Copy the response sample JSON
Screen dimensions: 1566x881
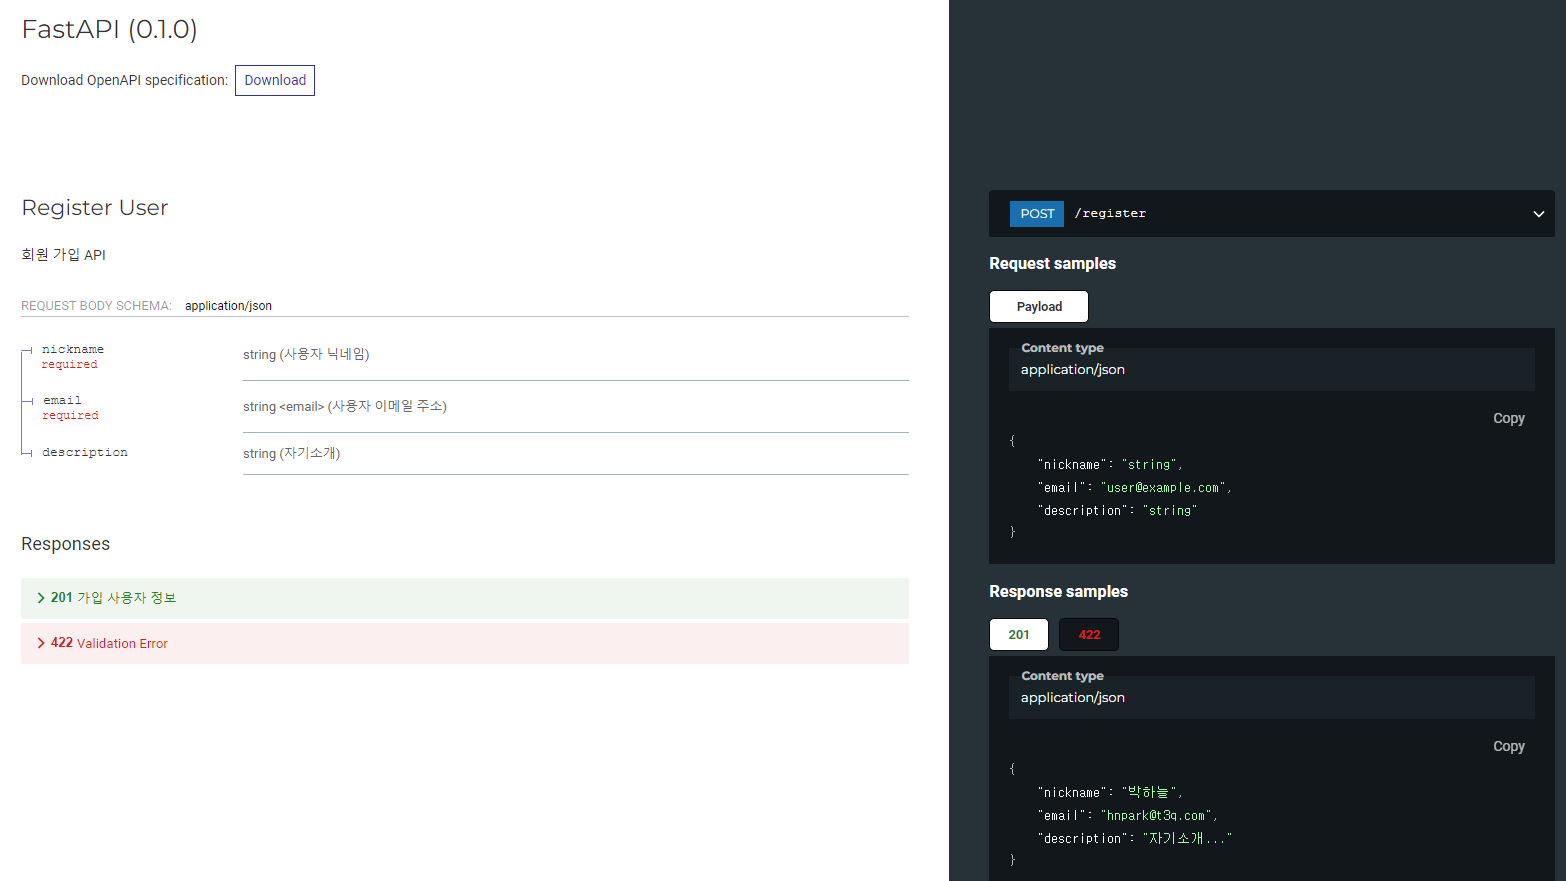(x=1508, y=746)
